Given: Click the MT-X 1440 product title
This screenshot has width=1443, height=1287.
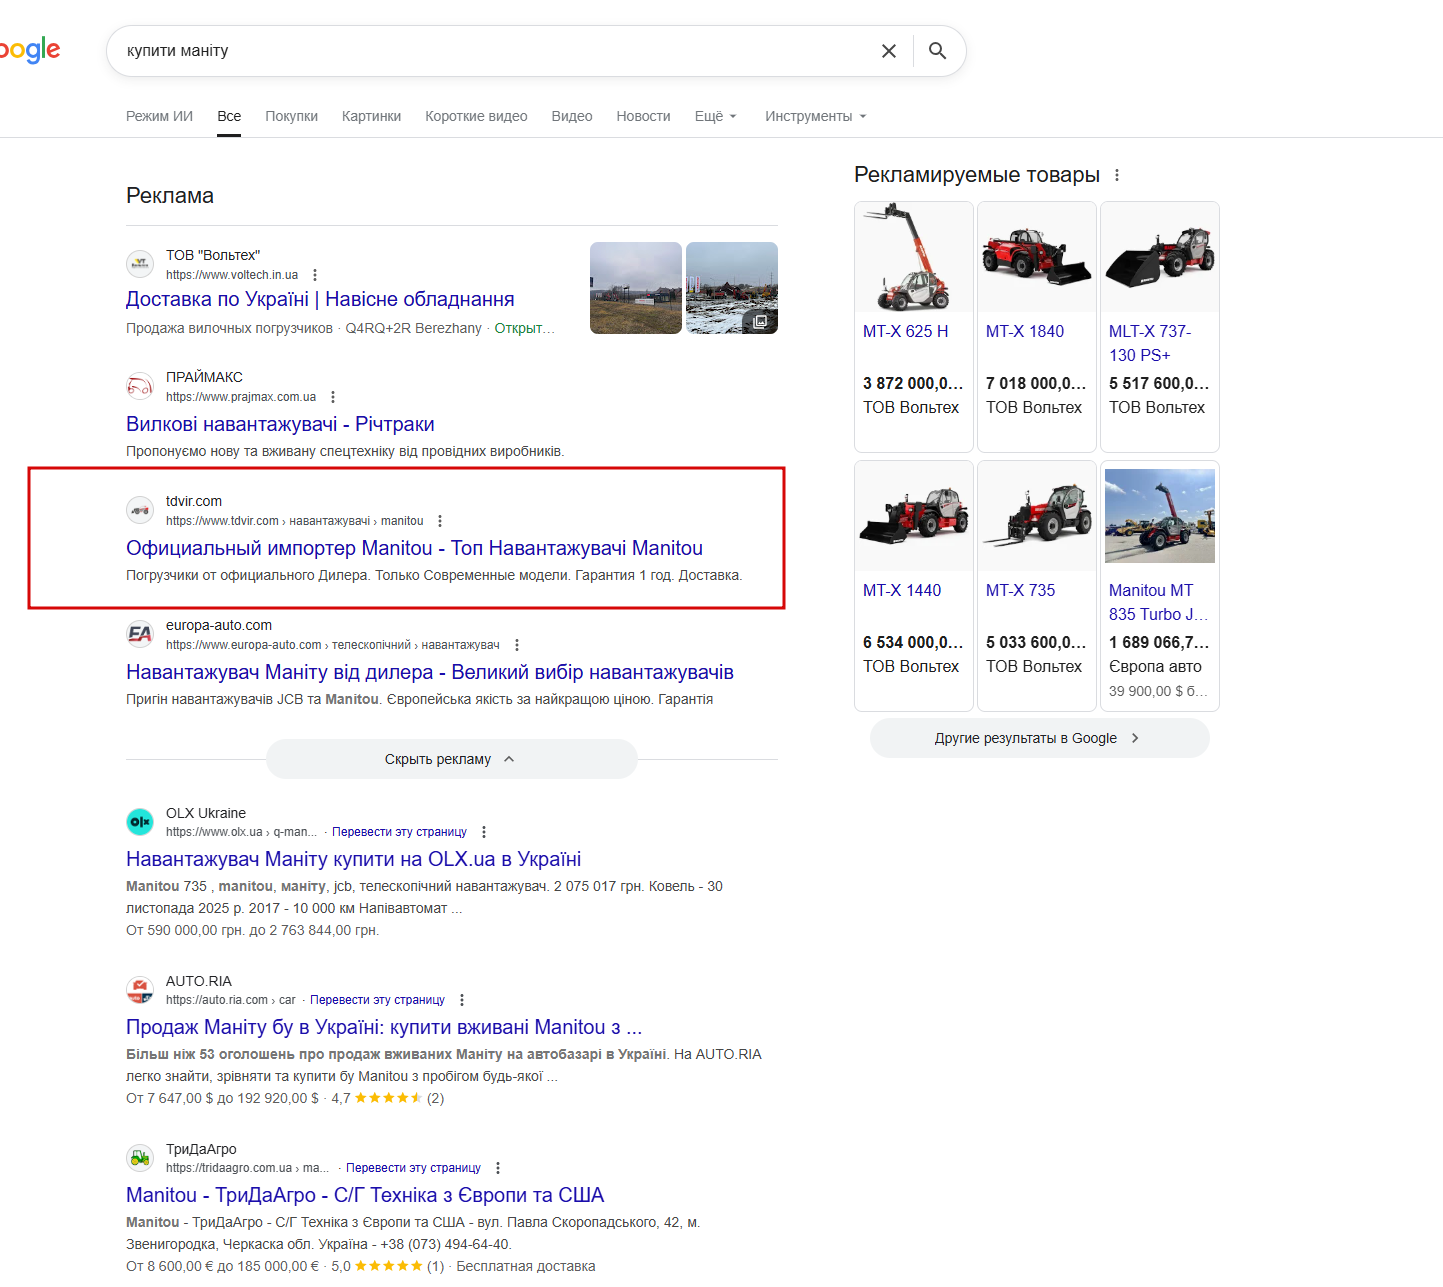Looking at the screenshot, I should tap(902, 590).
